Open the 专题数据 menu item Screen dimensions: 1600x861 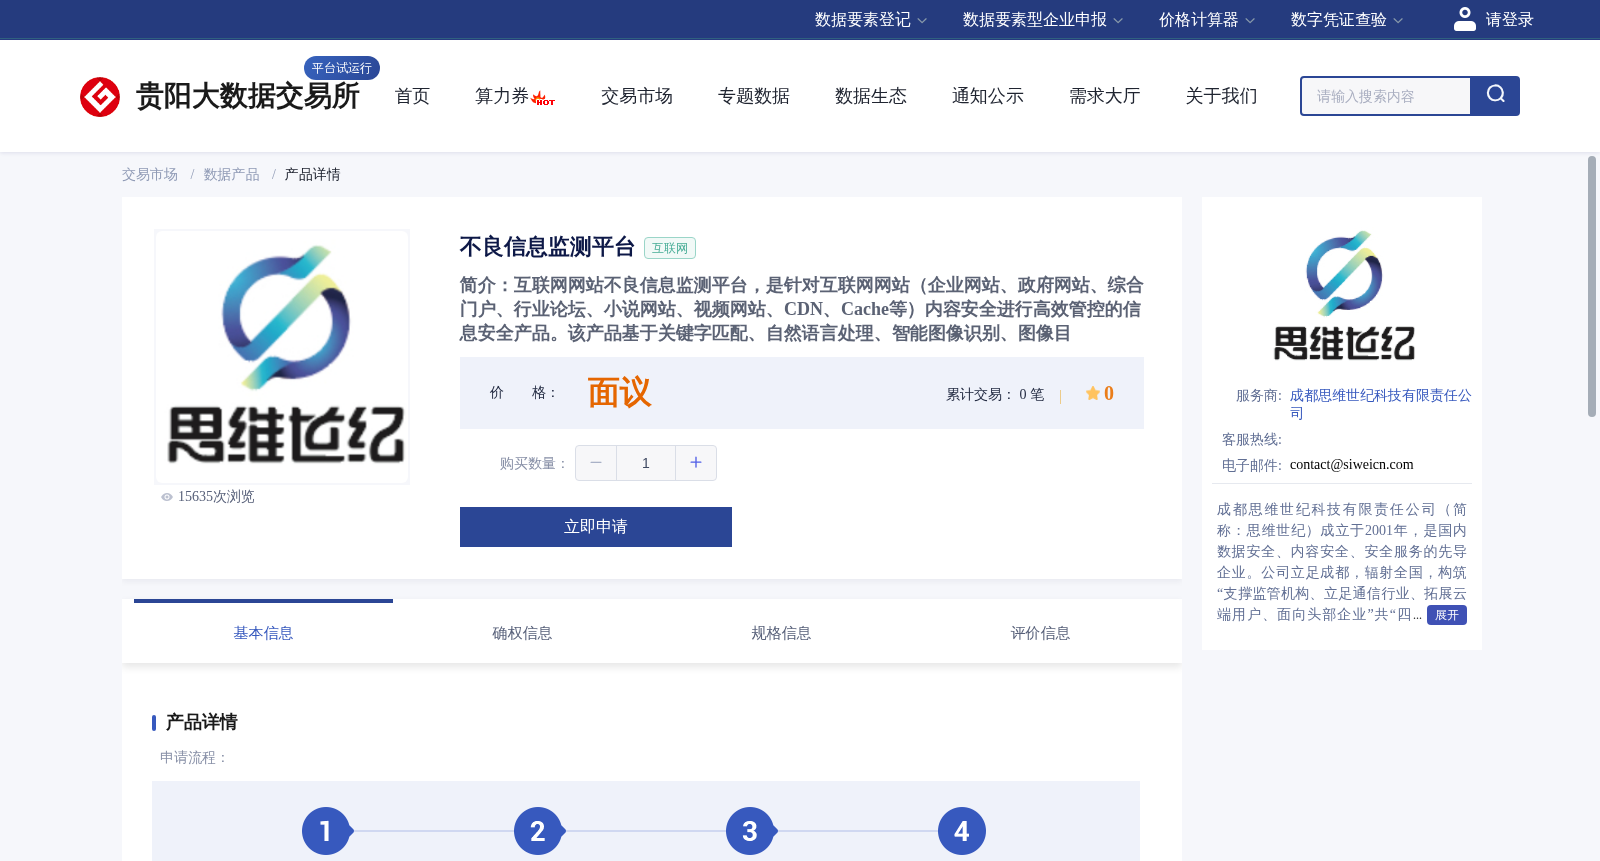(x=754, y=96)
